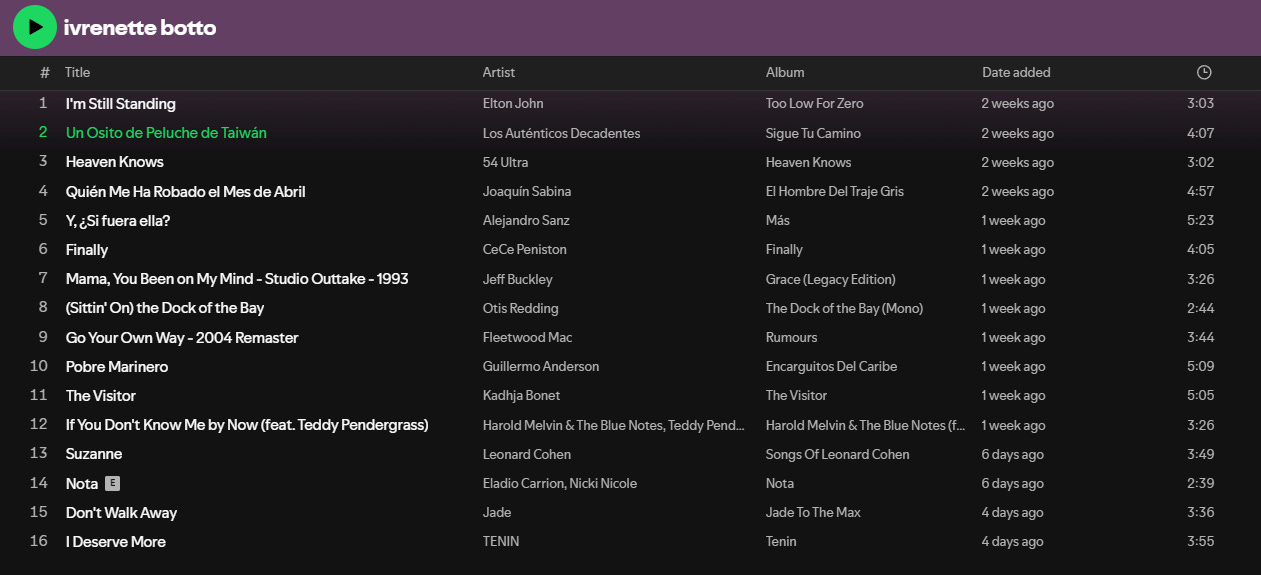1261x575 pixels.
Task: Open artist TENIN
Action: pos(501,542)
